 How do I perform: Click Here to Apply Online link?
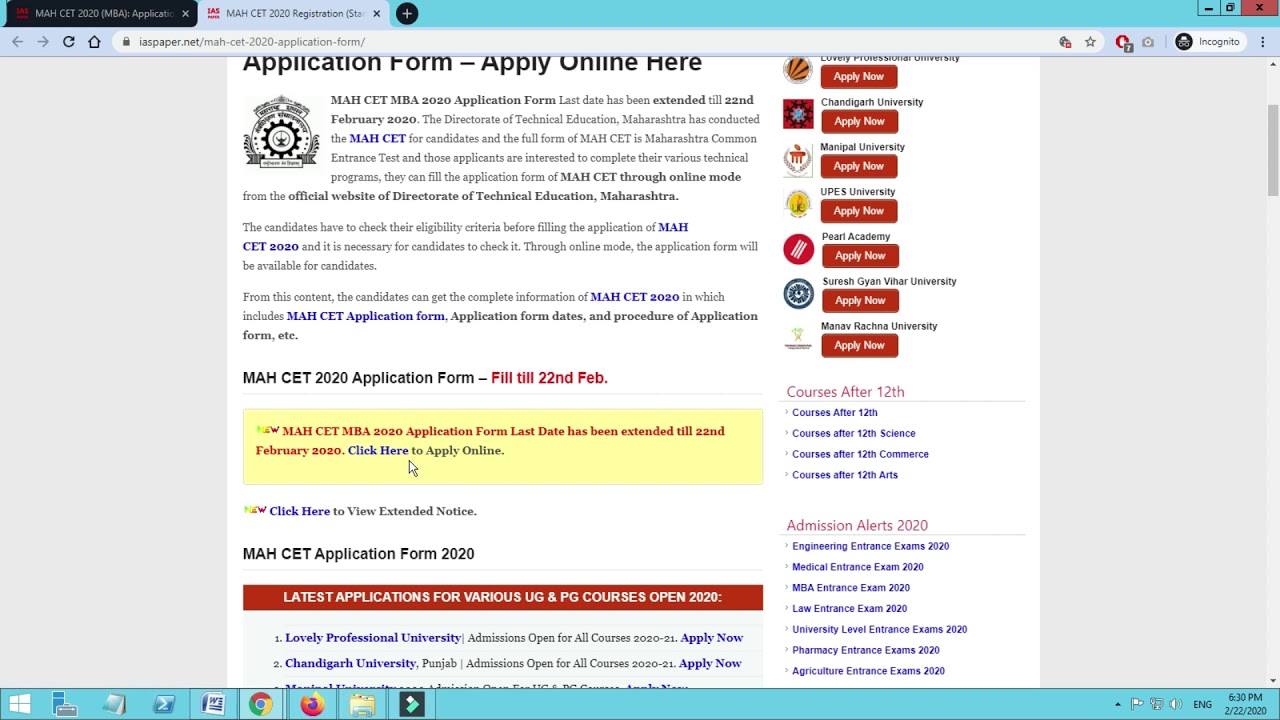click(x=378, y=450)
